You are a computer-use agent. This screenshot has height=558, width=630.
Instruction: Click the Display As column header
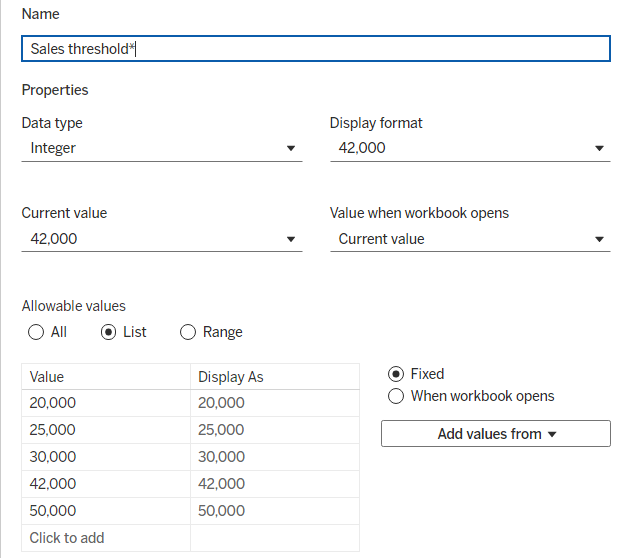(x=274, y=377)
